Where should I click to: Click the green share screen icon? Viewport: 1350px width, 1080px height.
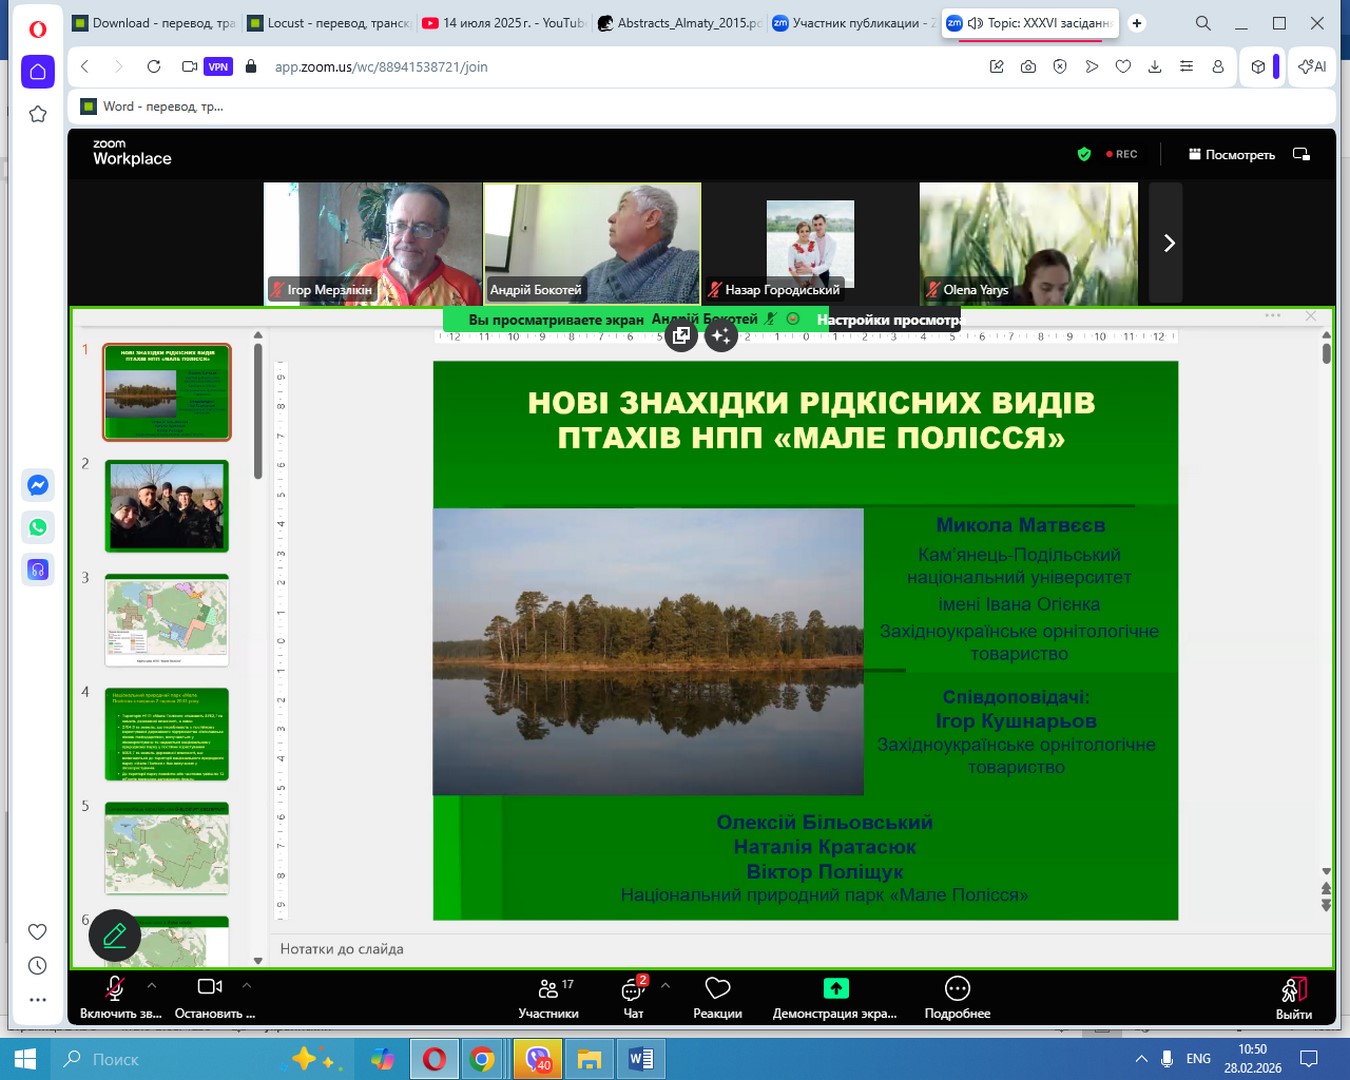835,989
